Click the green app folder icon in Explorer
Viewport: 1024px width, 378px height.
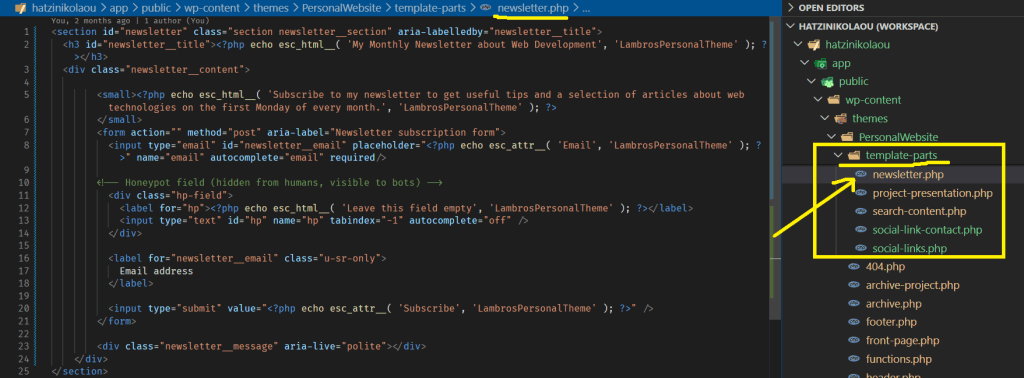821,63
